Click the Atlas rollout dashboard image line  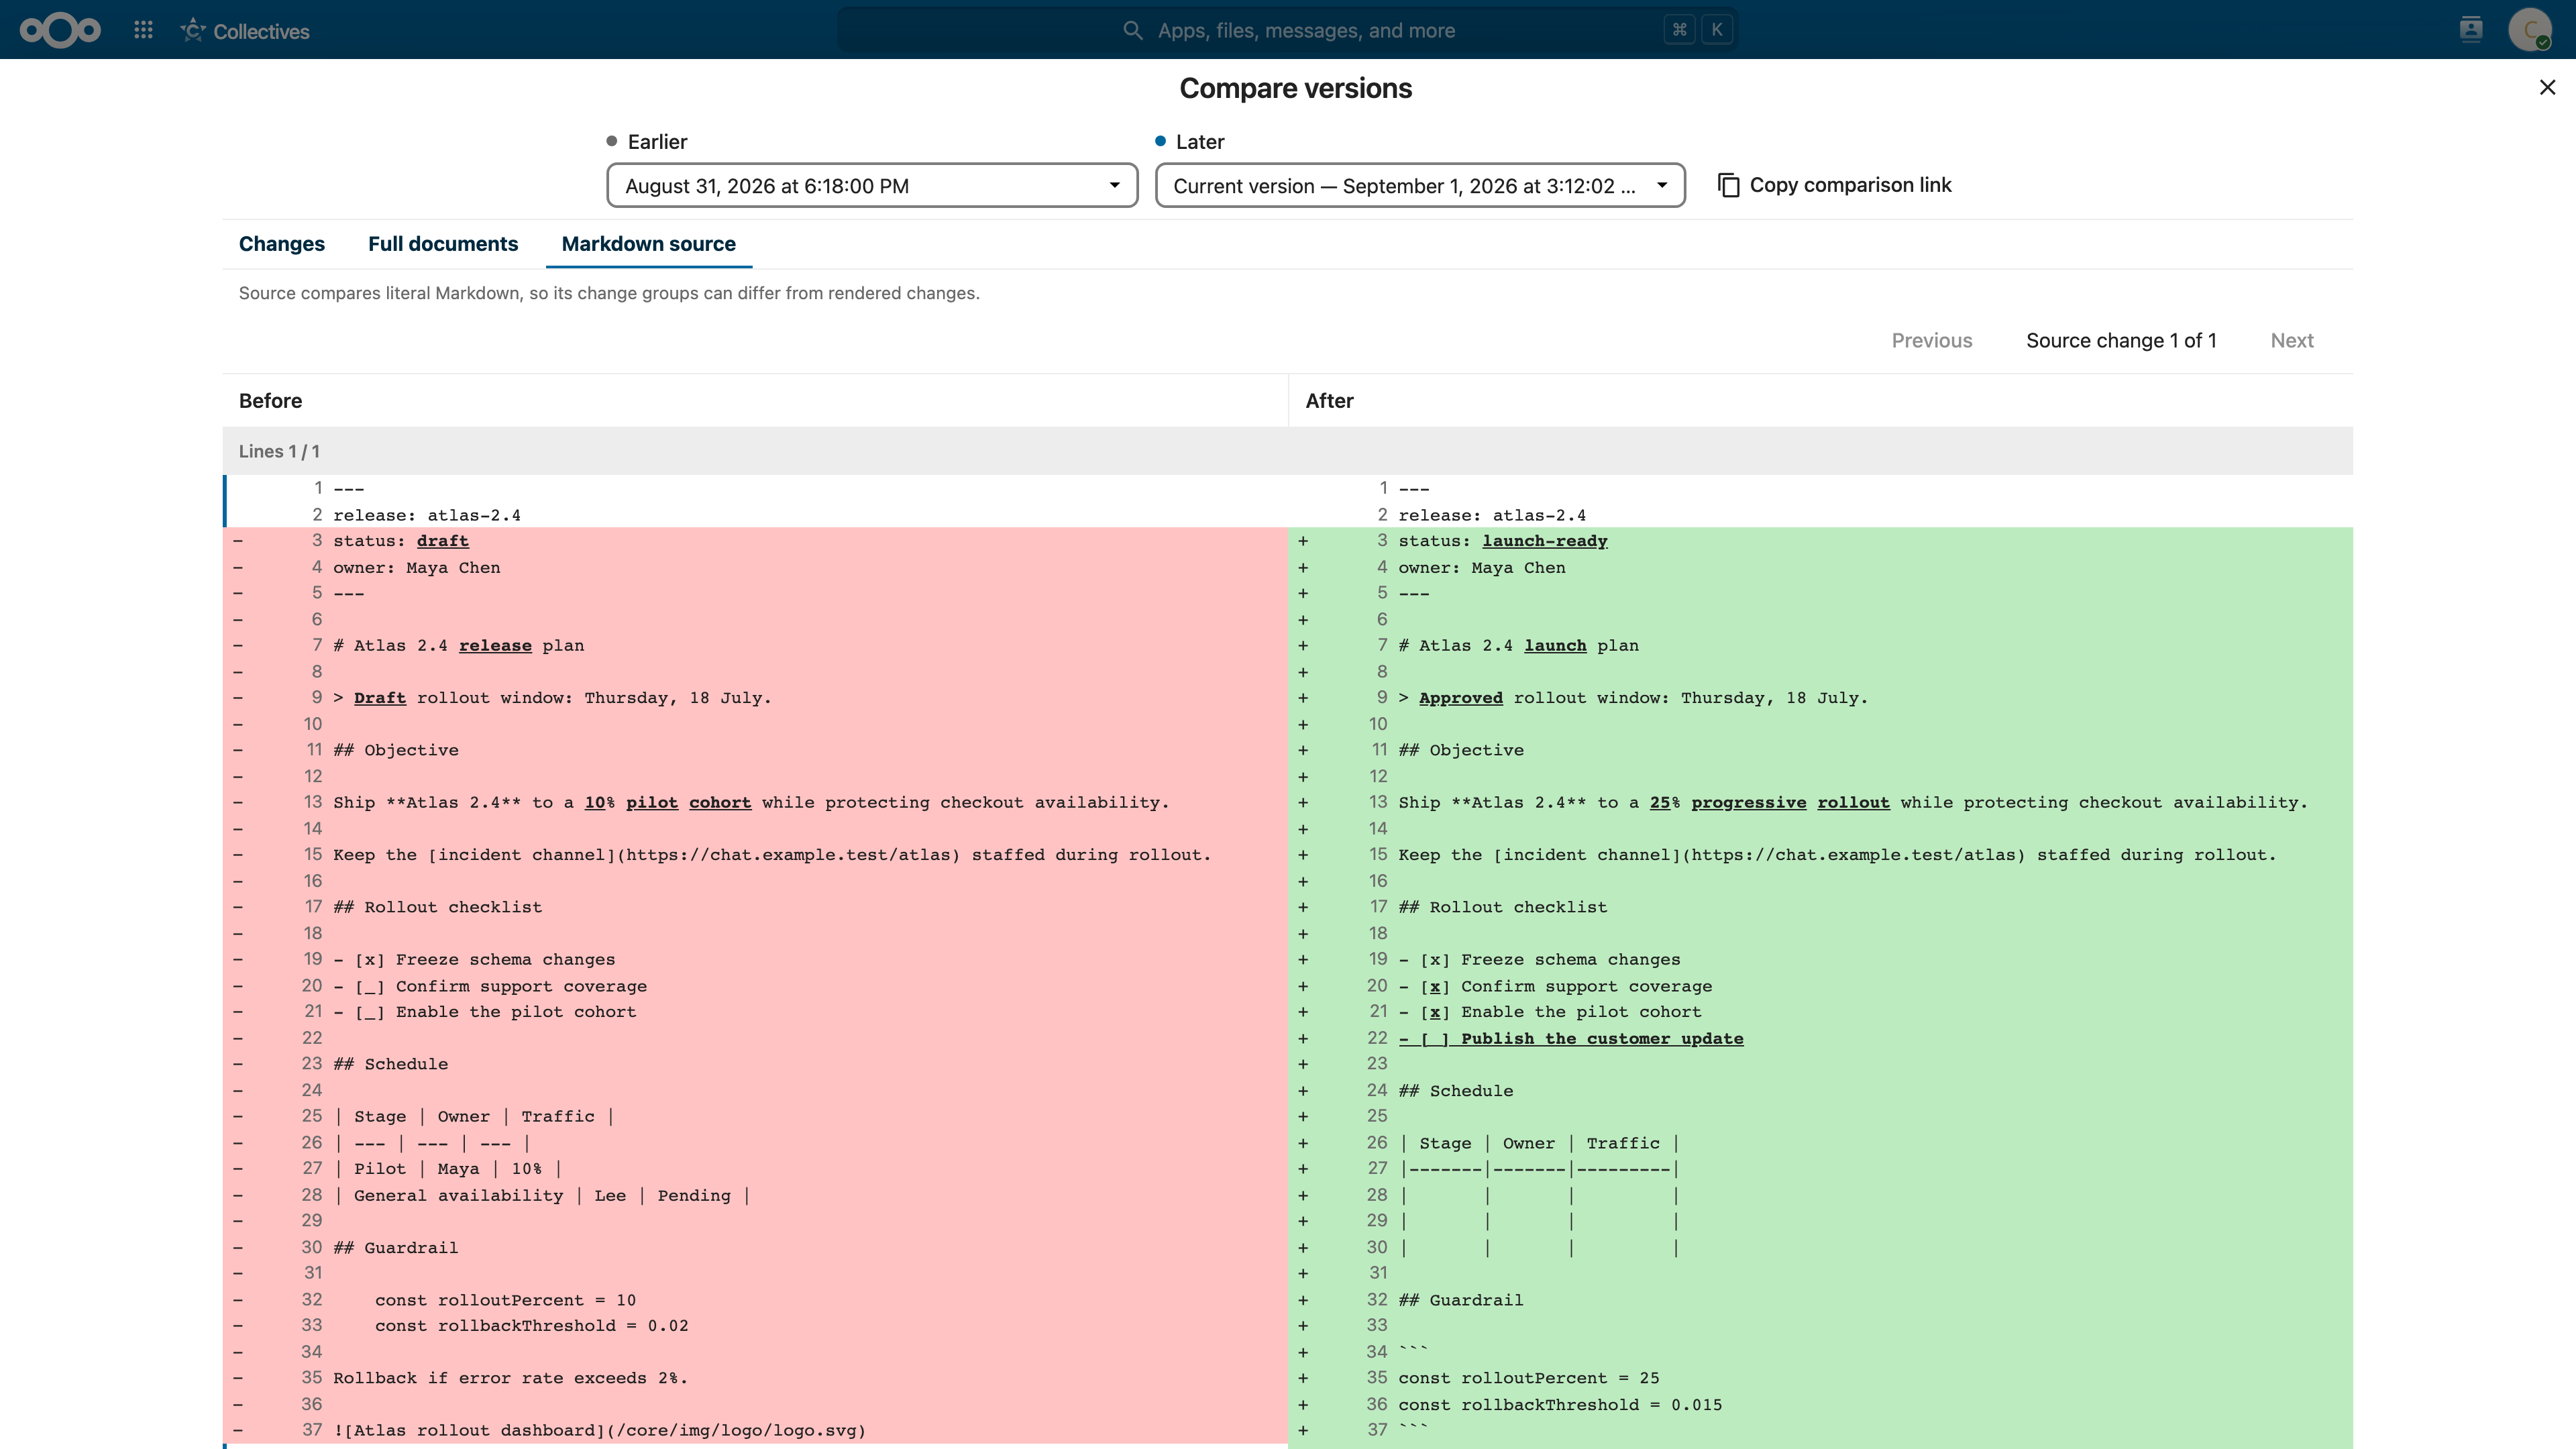click(x=599, y=1431)
